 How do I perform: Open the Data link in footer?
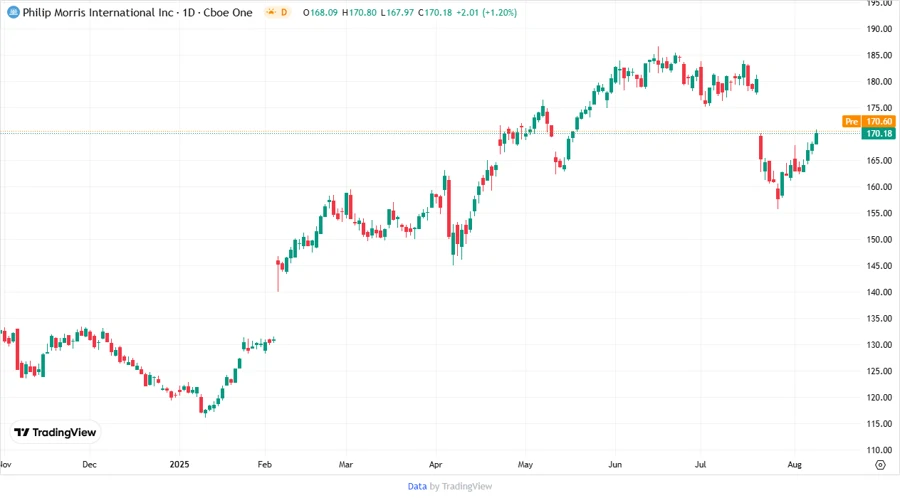417,486
